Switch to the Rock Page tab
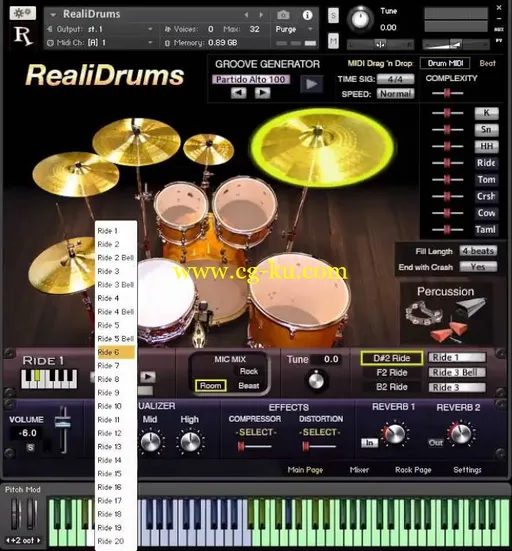The width and height of the screenshot is (512, 551). pos(413,470)
